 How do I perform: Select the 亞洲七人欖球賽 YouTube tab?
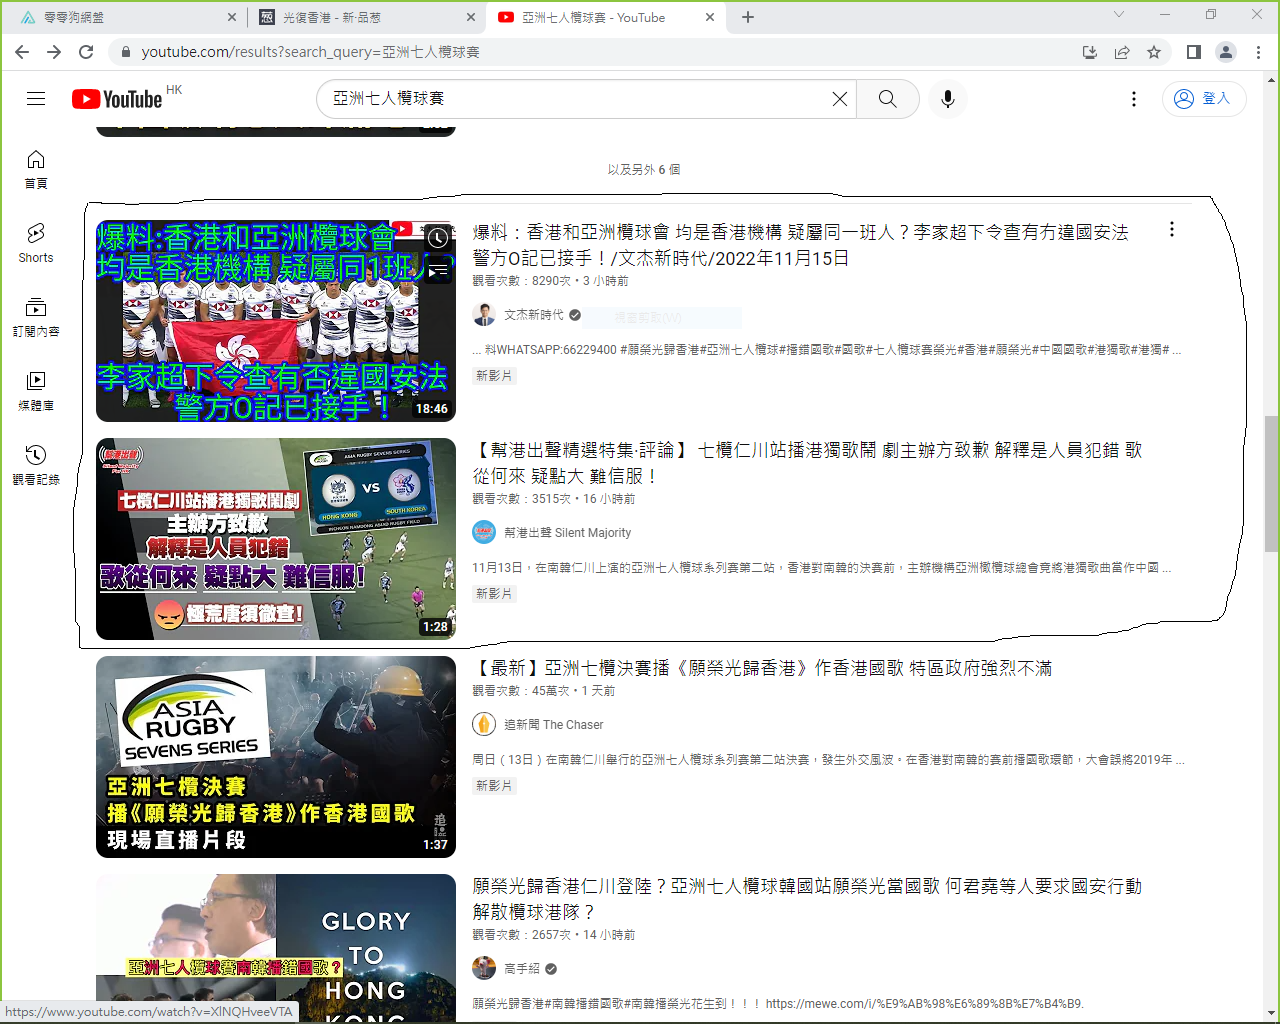click(x=605, y=17)
